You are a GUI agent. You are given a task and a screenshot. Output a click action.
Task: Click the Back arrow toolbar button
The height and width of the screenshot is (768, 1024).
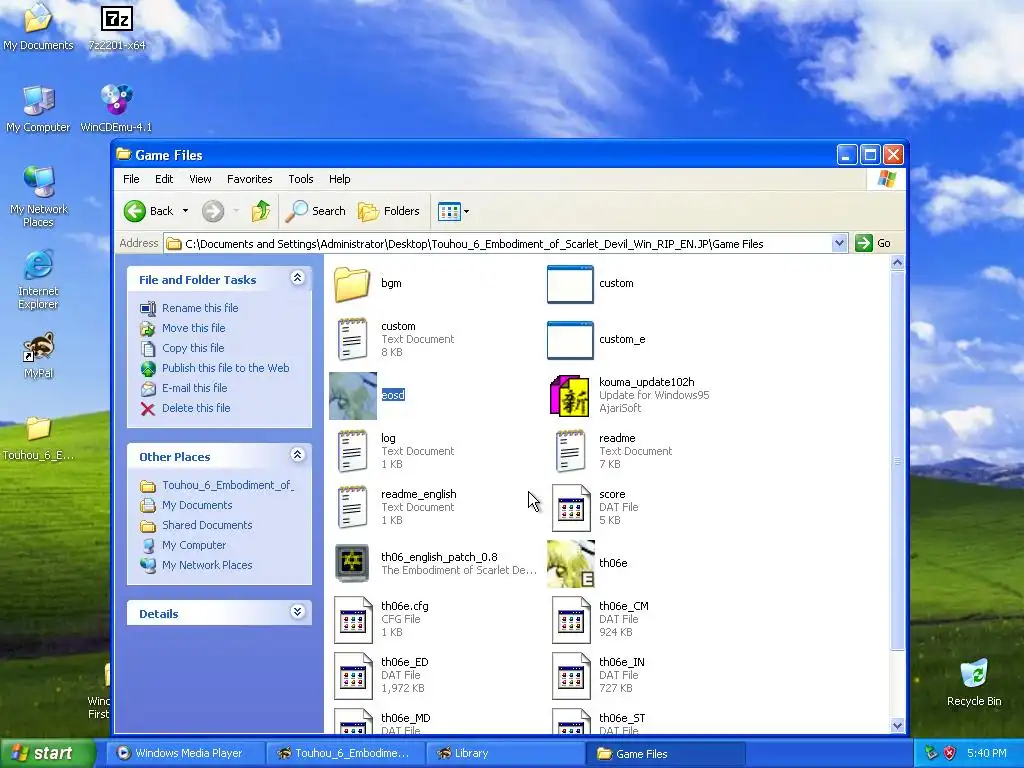pos(149,211)
